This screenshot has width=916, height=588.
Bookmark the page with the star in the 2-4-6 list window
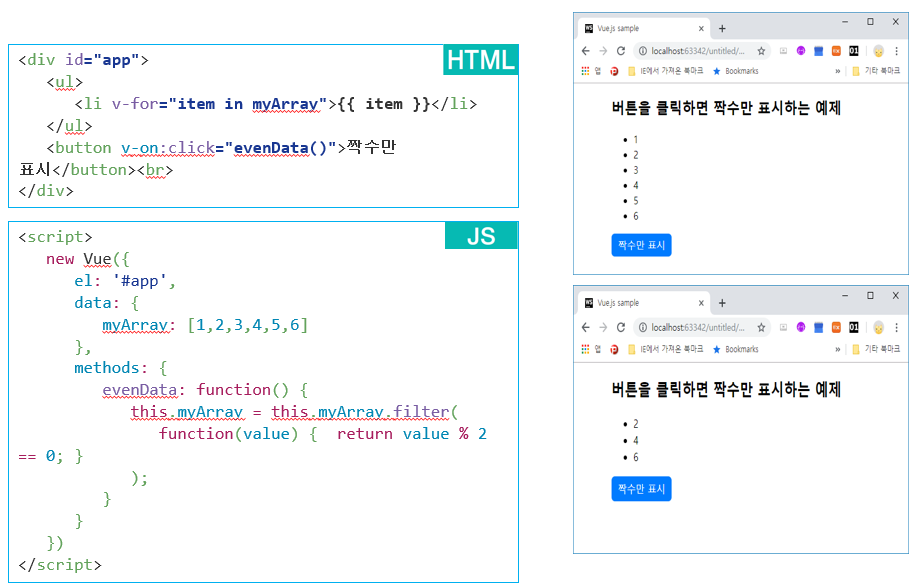[761, 328]
